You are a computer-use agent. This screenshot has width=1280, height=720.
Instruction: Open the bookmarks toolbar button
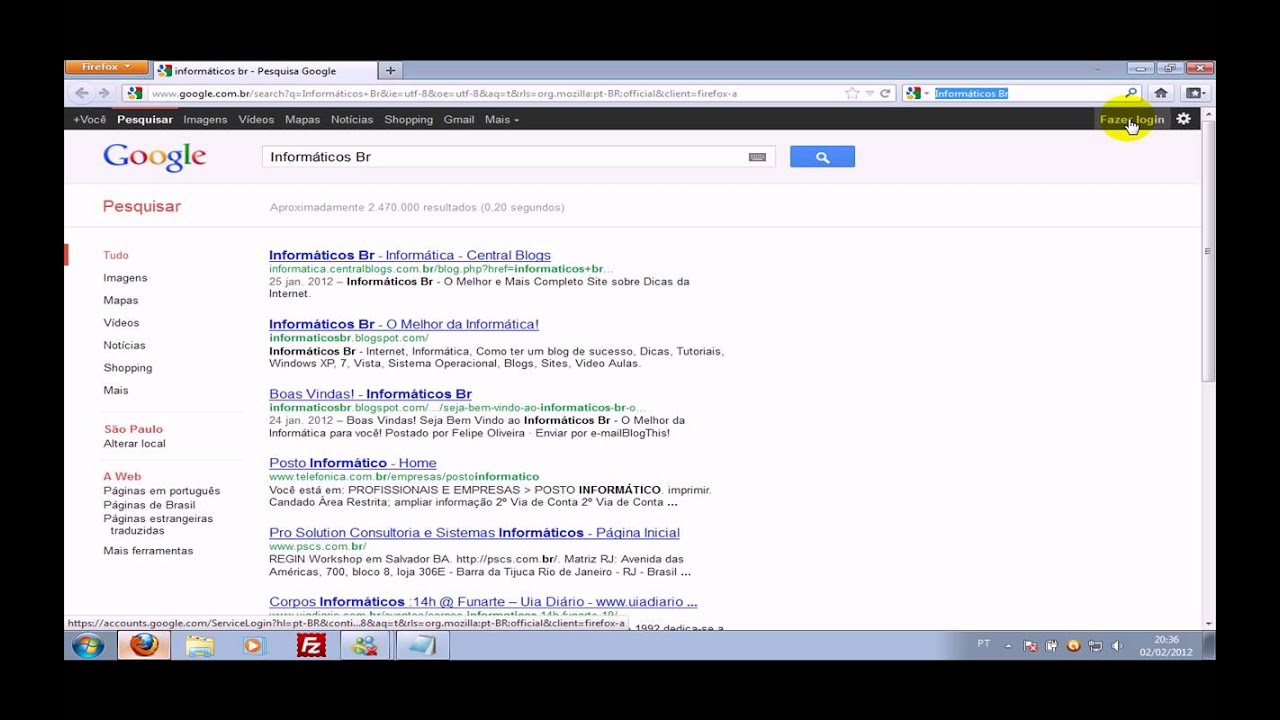[x=1194, y=93]
